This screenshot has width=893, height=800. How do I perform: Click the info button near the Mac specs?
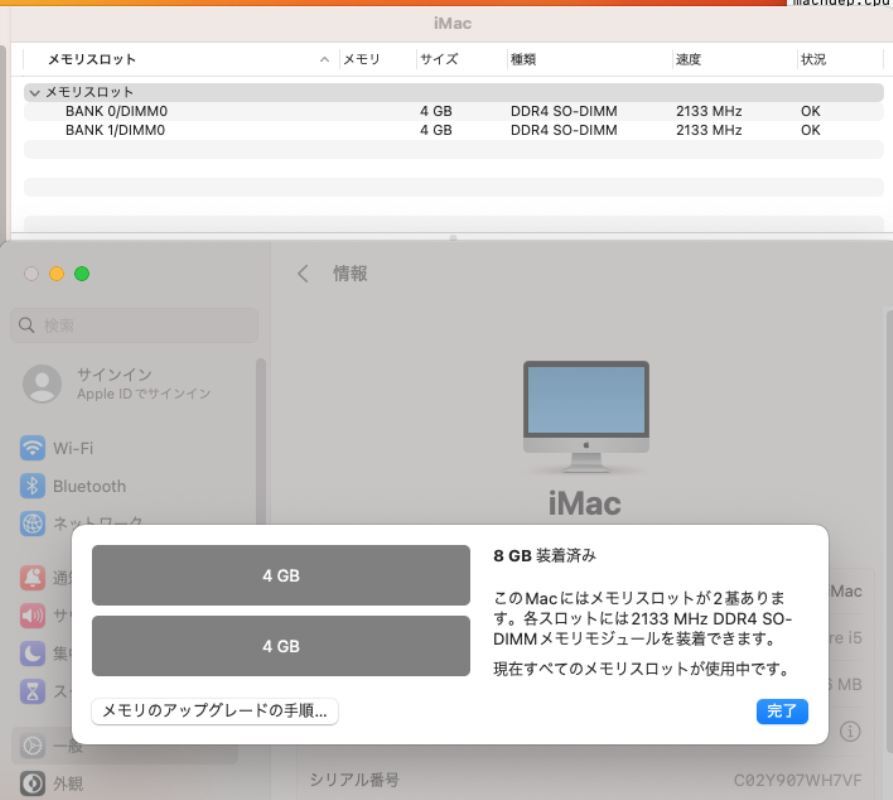[x=849, y=731]
